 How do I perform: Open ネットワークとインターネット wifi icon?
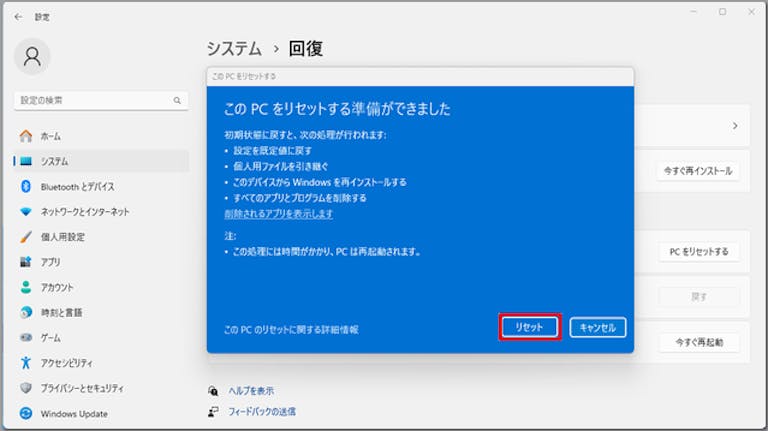coord(26,212)
